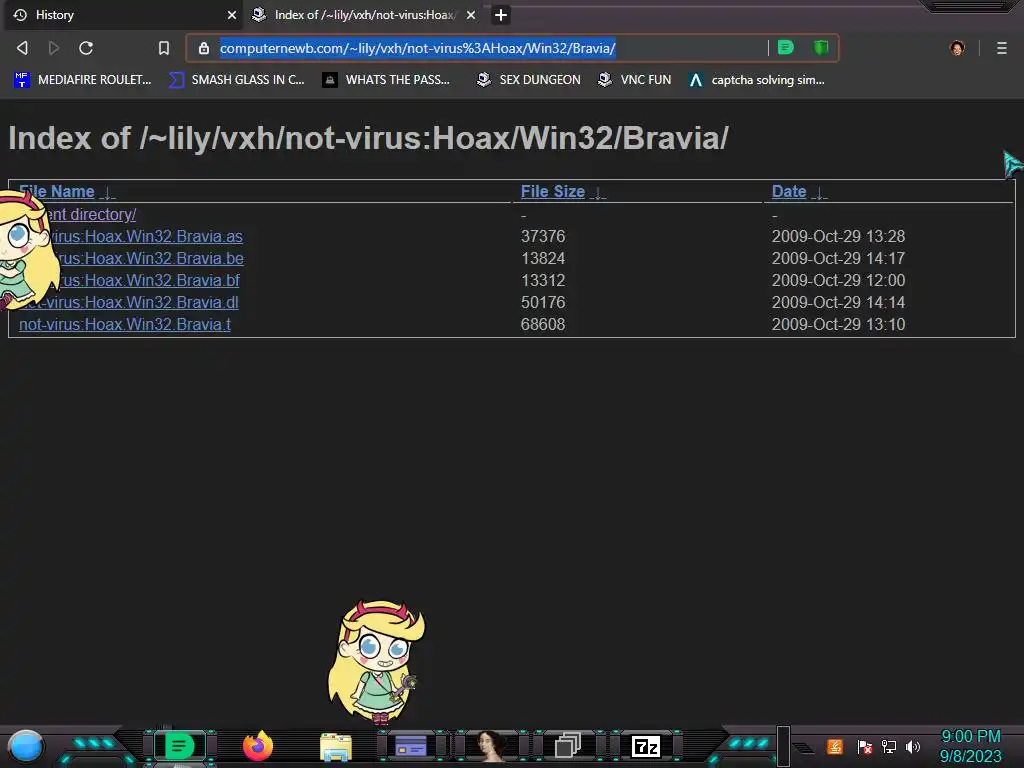
Task: Click the date 2009-Oct-29 14:17
Action: click(x=839, y=259)
